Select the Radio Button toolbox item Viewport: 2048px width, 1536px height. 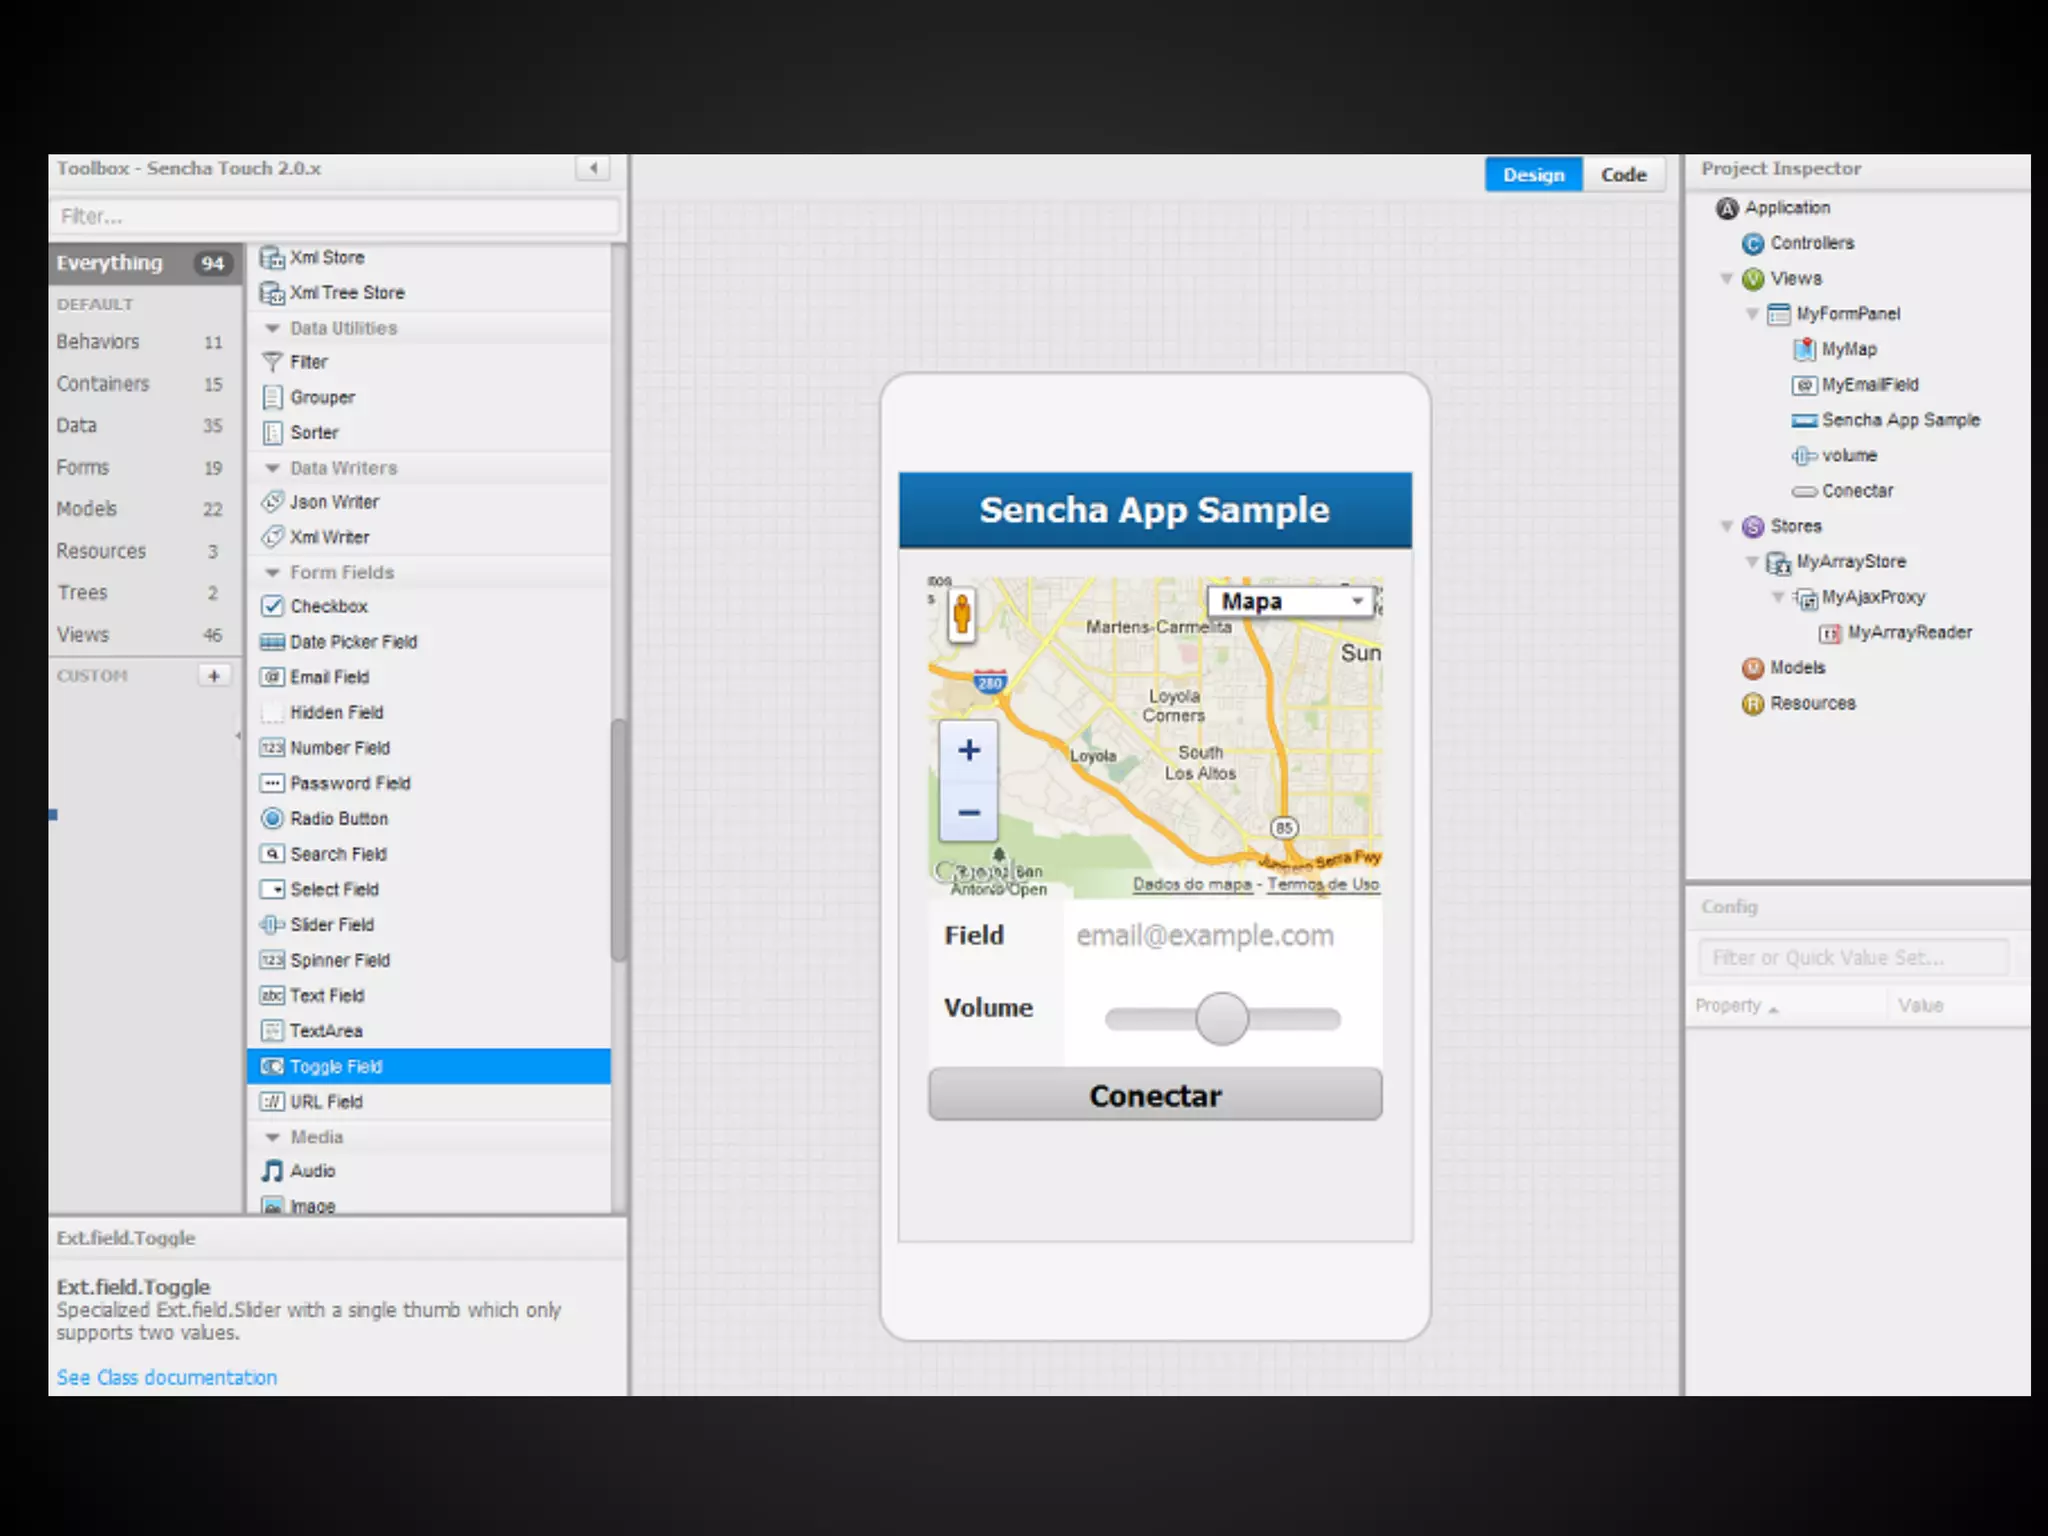click(x=338, y=819)
